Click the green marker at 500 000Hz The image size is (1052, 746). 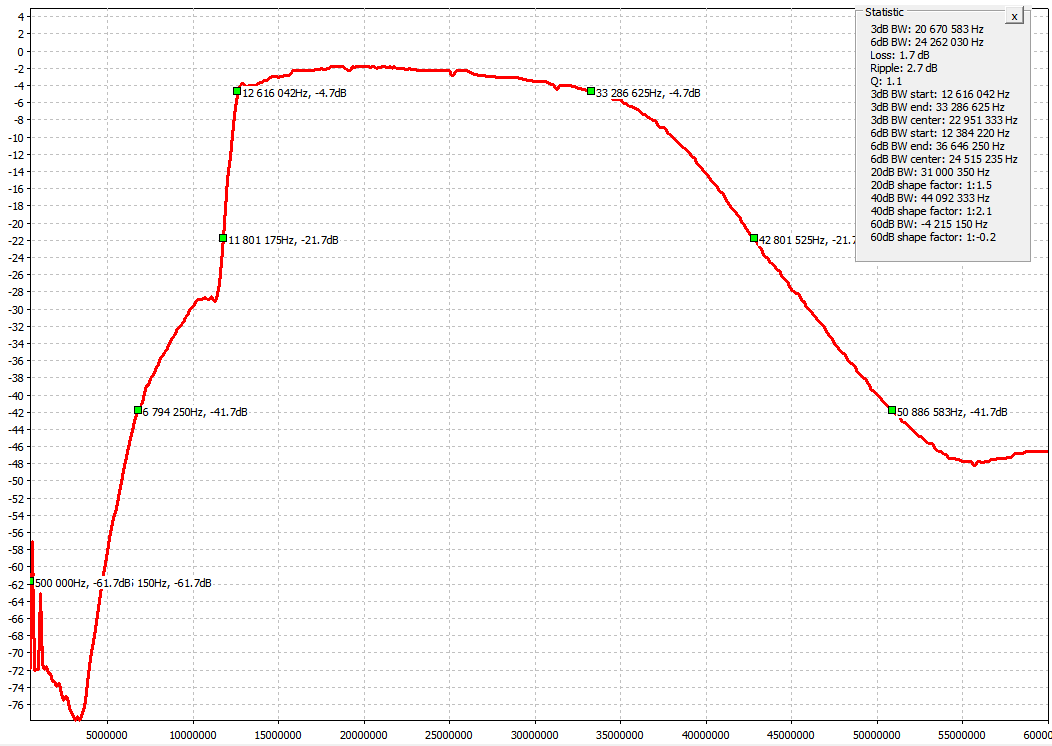[x=32, y=581]
